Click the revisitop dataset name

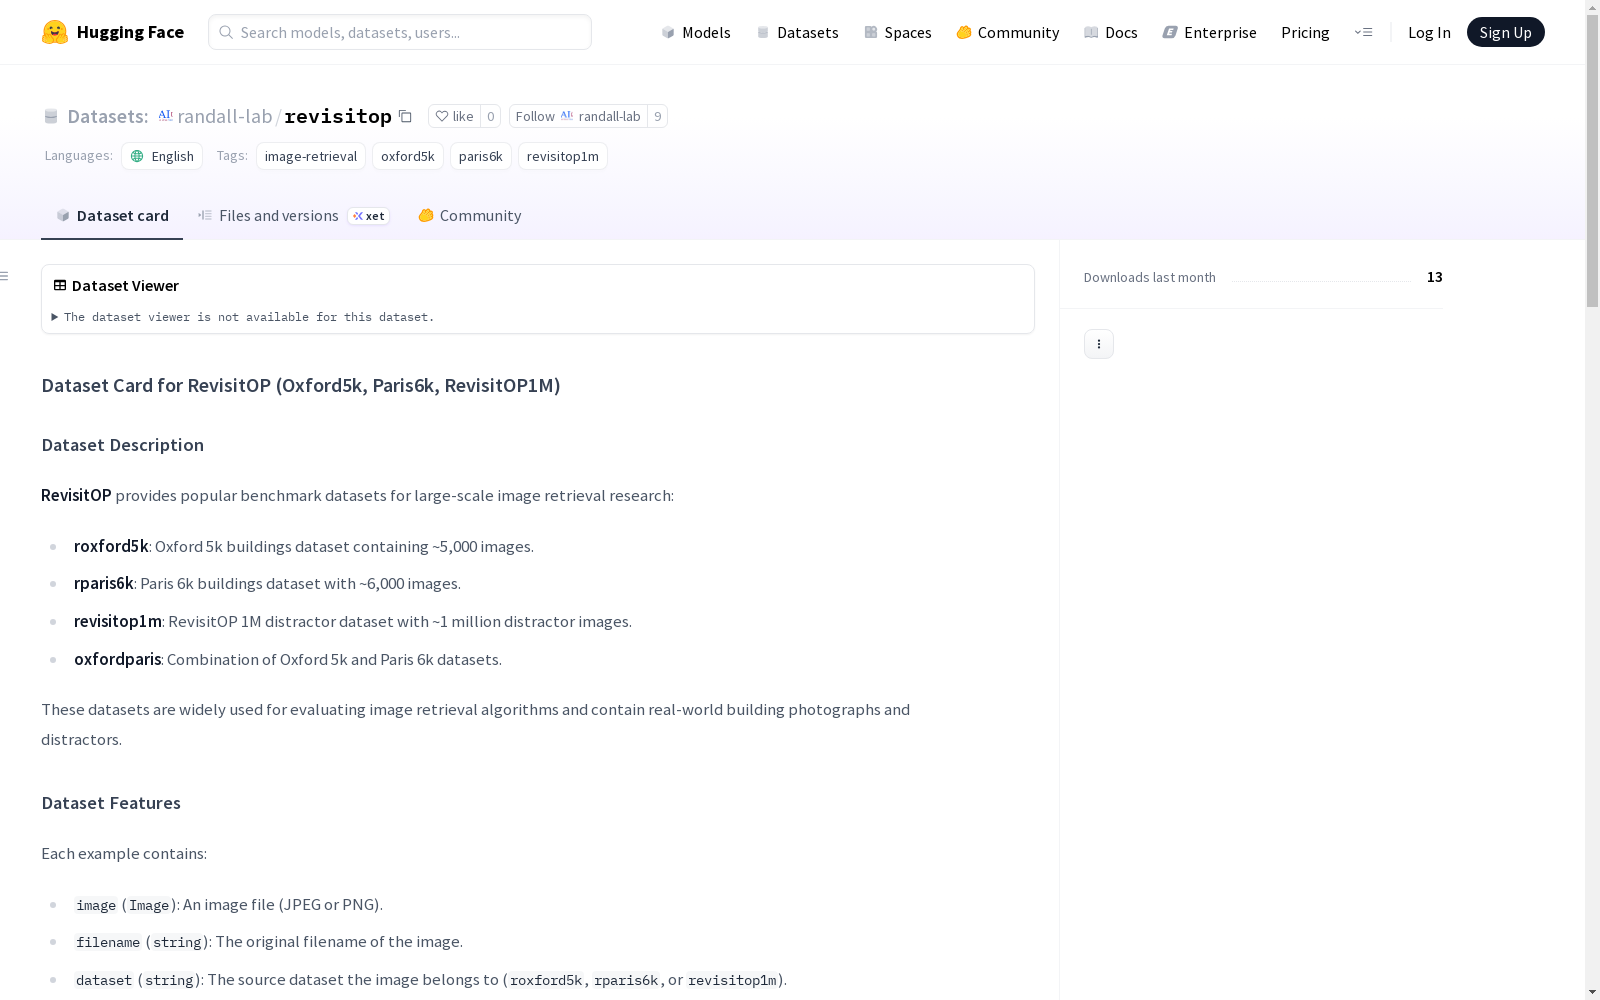[x=338, y=116]
